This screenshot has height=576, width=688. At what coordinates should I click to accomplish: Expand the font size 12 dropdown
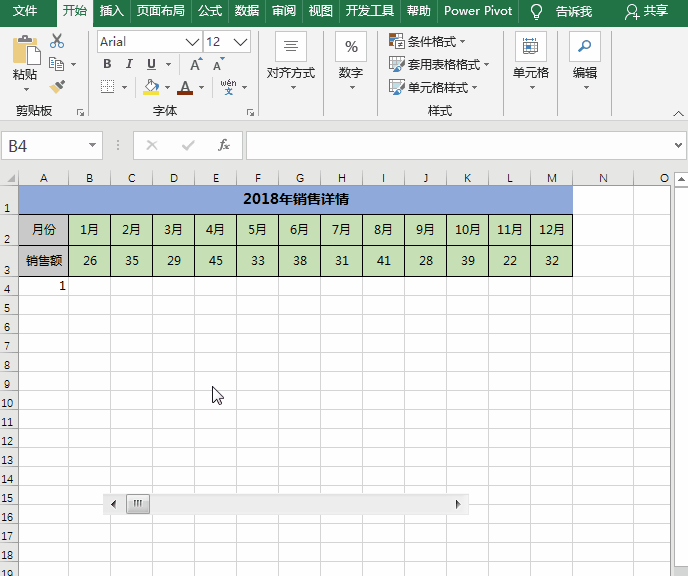(240, 42)
